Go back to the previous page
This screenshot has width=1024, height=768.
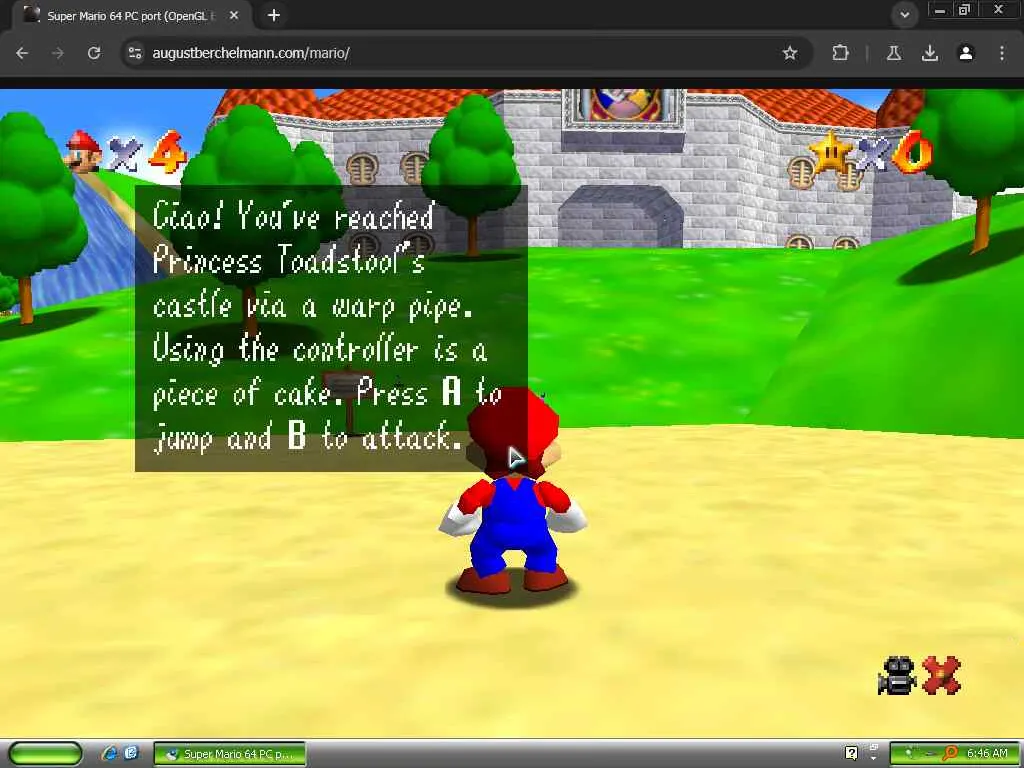pos(22,53)
